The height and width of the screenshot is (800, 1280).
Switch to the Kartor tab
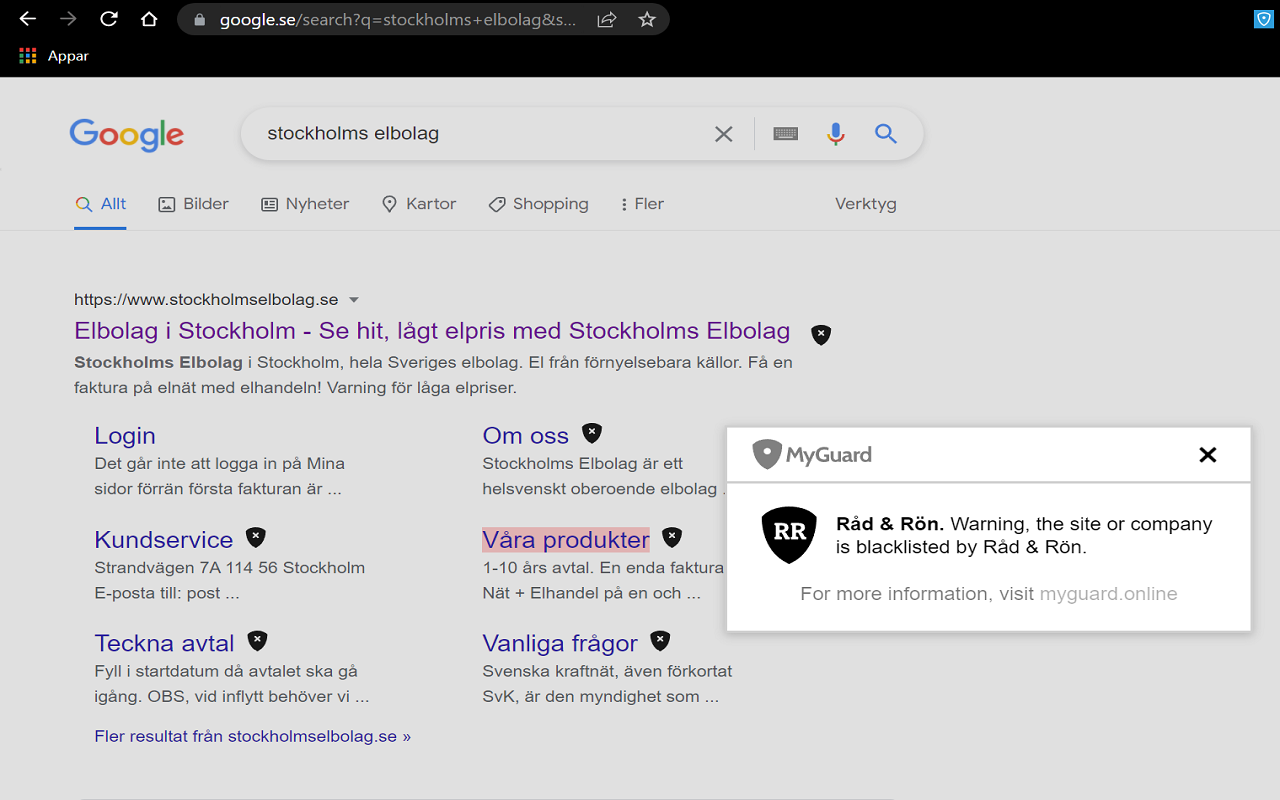[419, 204]
